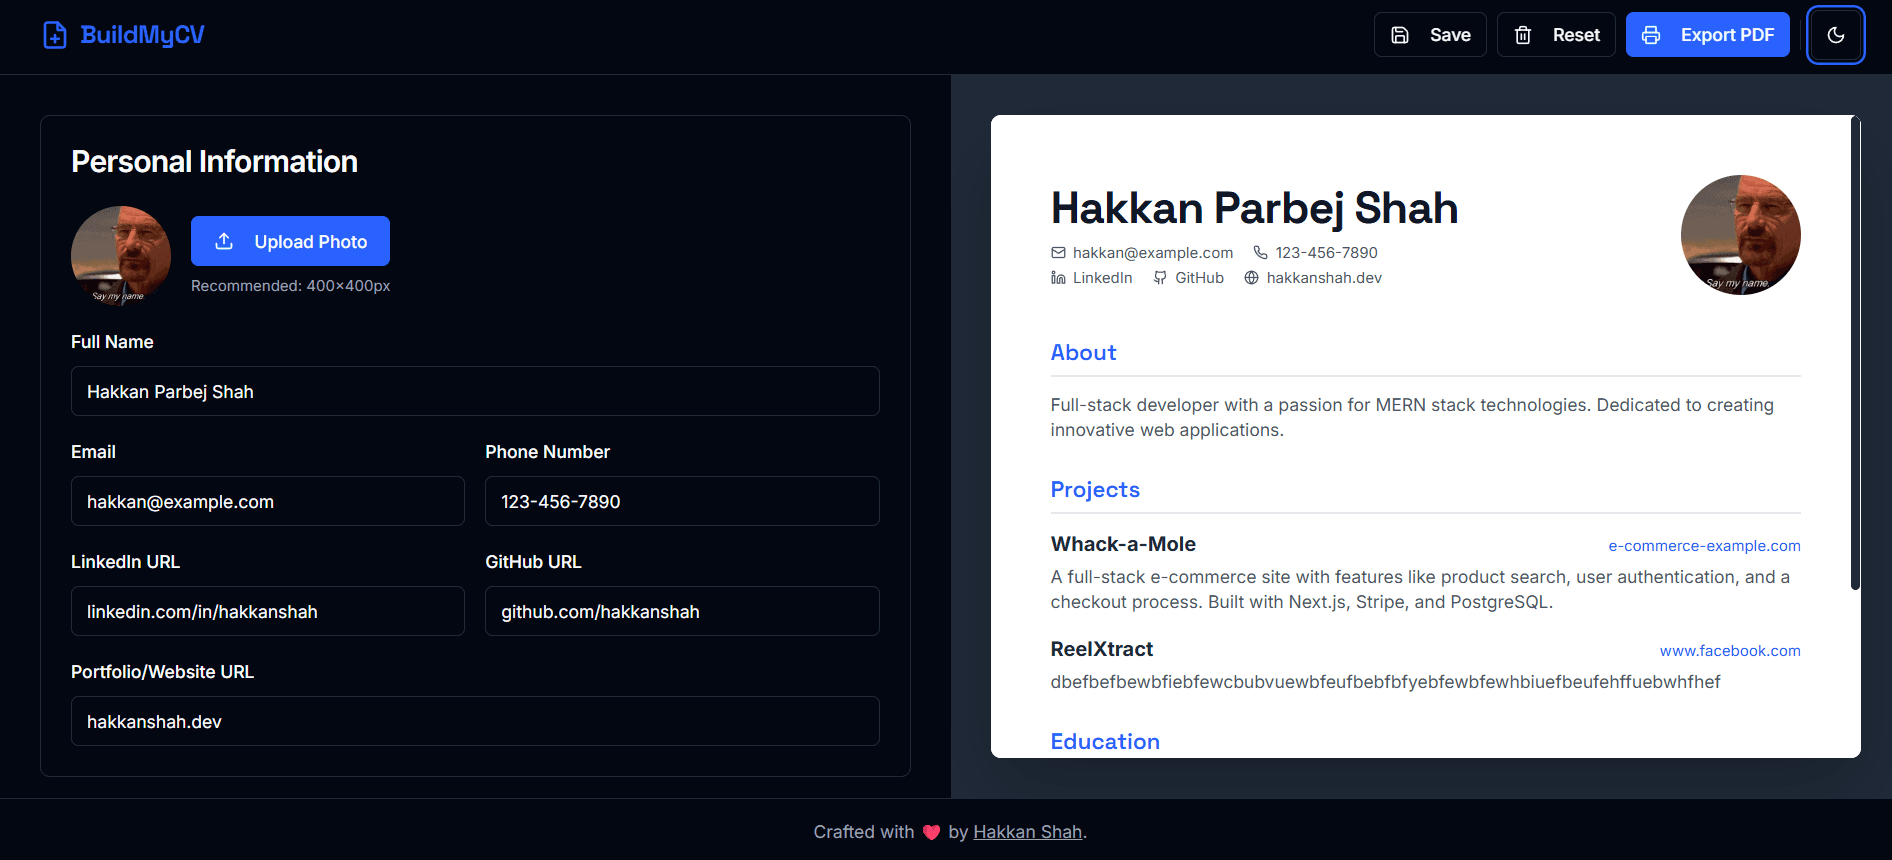Toggle dark mode with the moon icon
1892x860 pixels.
tap(1835, 35)
